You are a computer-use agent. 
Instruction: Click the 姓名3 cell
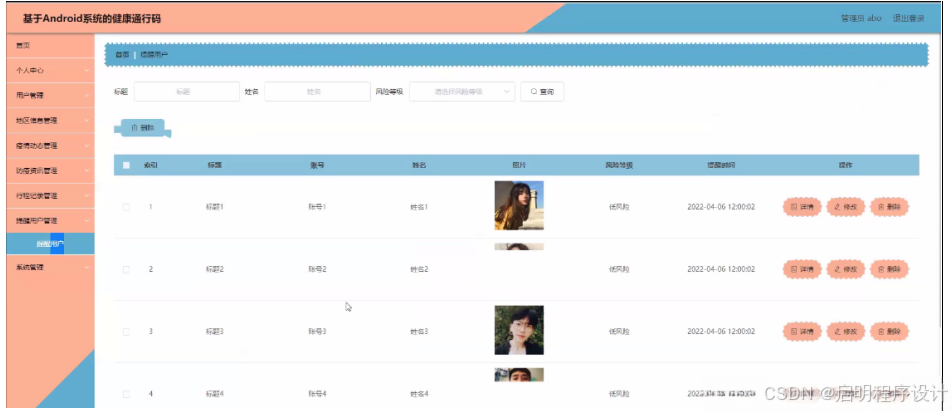point(420,331)
